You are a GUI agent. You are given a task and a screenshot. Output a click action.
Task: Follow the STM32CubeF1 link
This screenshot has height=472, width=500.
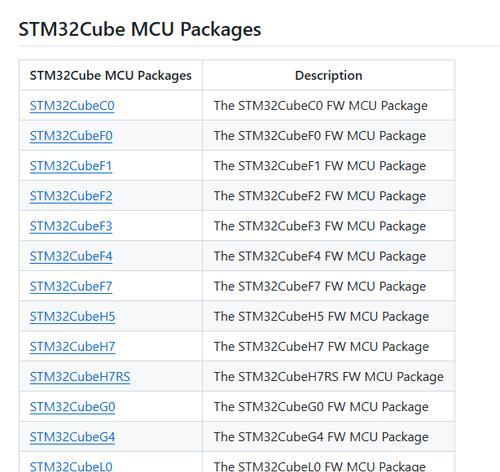tap(71, 166)
